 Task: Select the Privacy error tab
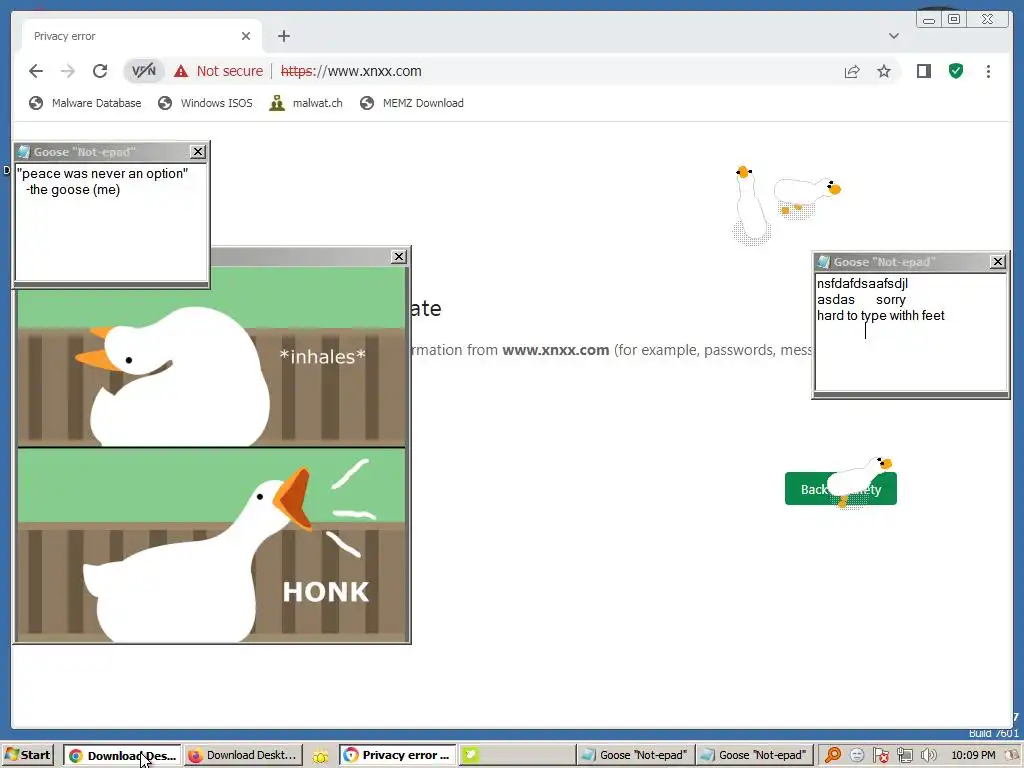click(x=142, y=36)
